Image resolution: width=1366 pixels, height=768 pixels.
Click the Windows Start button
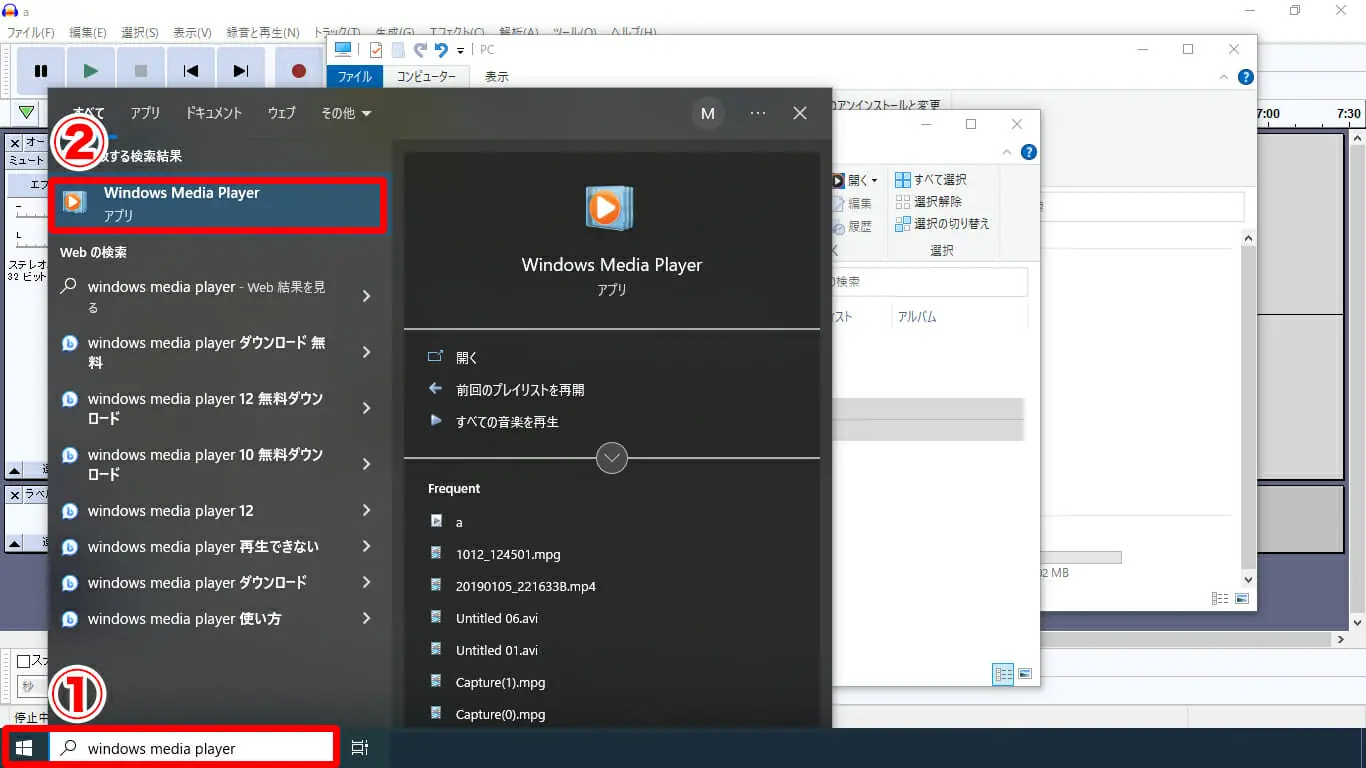(x=25, y=748)
